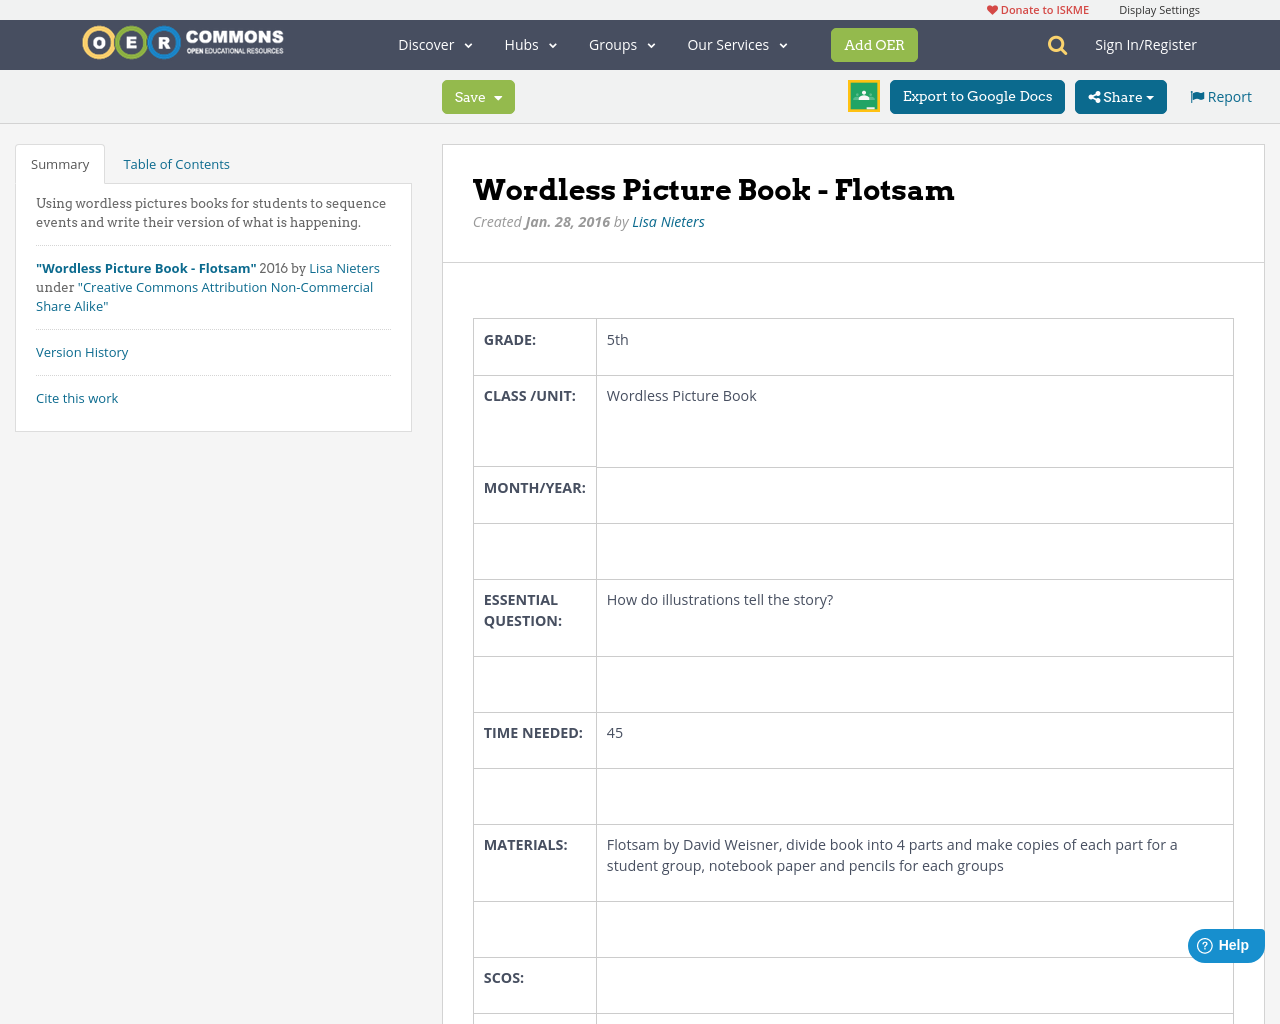Open Version History
1280x1024 pixels.
[x=82, y=352]
